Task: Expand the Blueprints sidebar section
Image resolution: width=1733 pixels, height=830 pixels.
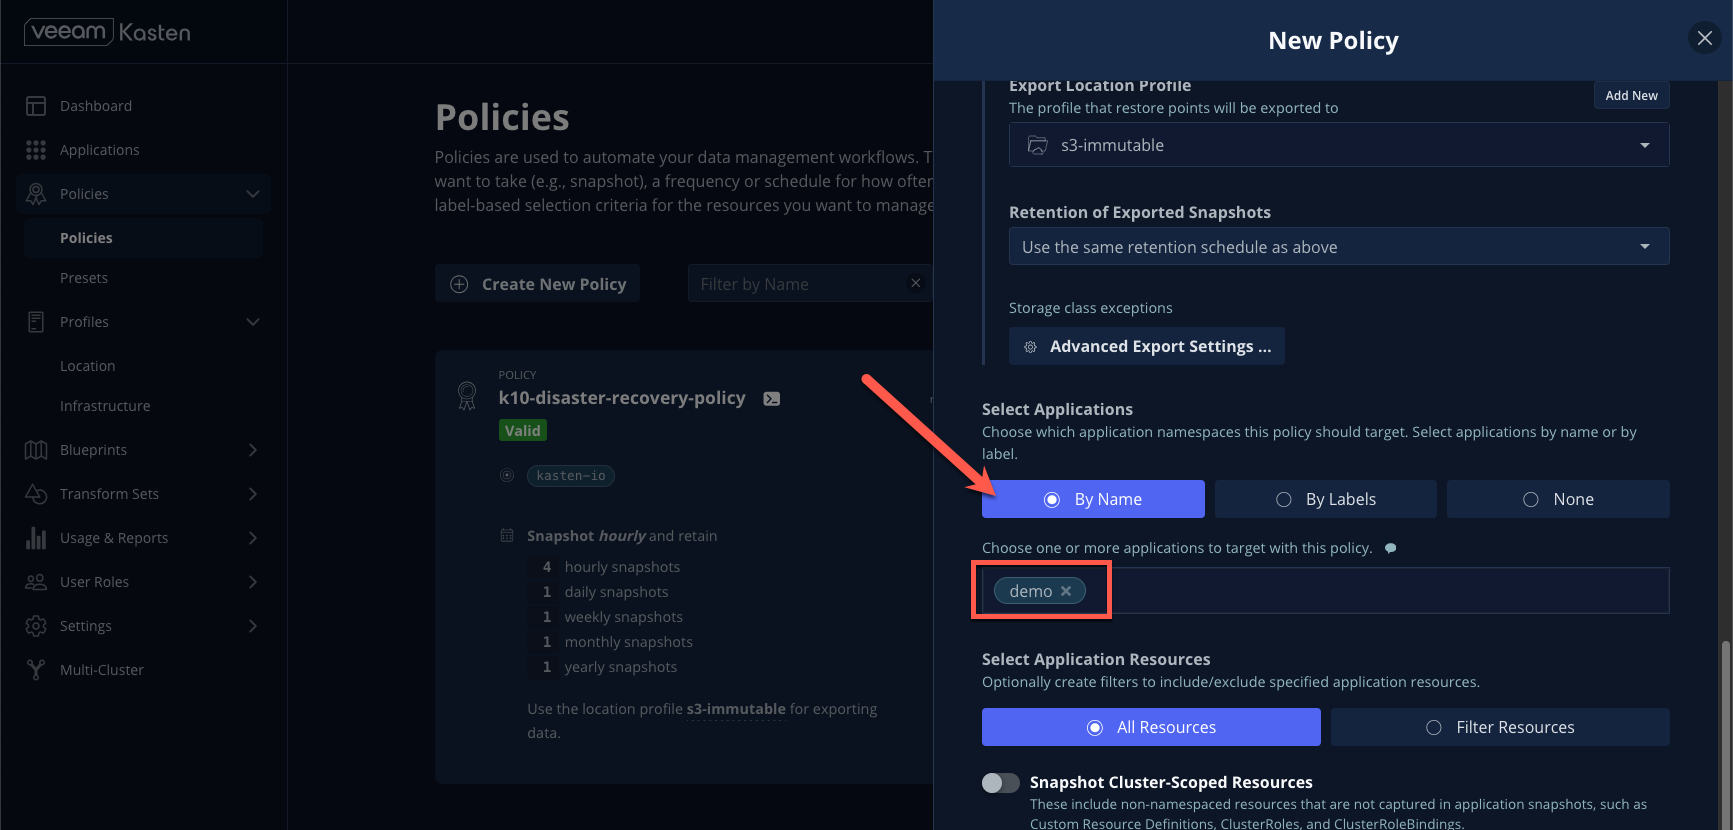Action: tap(253, 450)
